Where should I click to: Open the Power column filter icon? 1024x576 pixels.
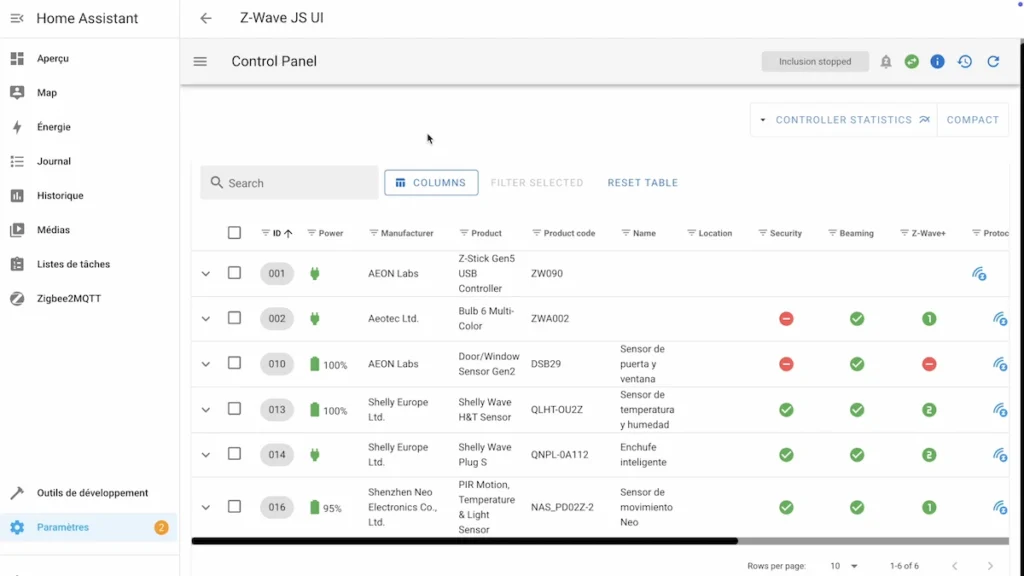312,233
